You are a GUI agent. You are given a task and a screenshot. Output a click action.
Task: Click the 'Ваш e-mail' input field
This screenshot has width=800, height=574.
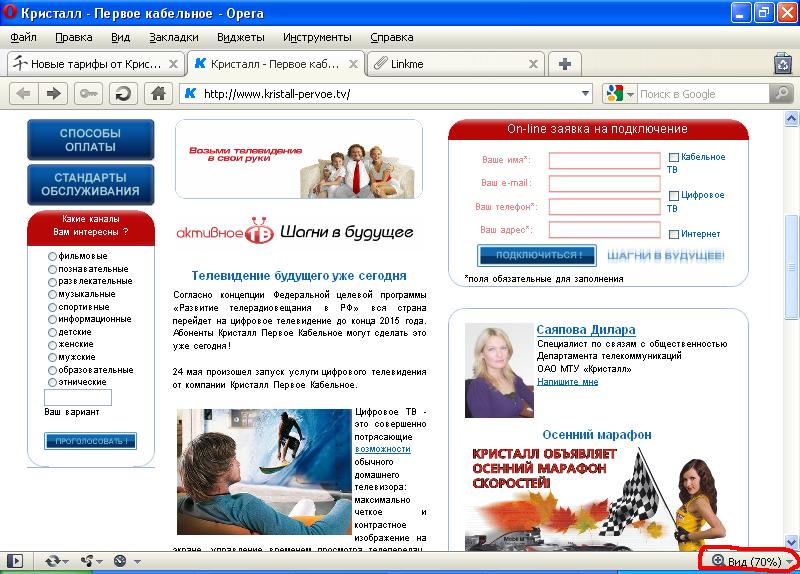tap(604, 183)
